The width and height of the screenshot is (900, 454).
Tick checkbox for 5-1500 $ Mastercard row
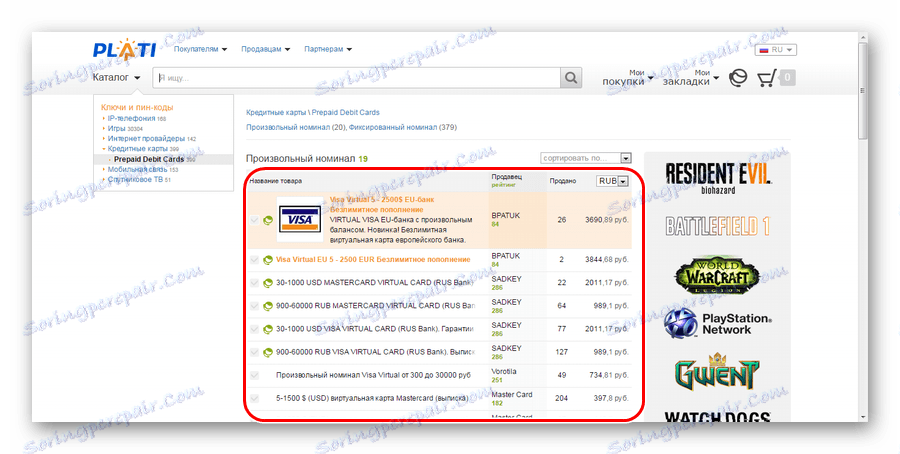coord(254,398)
